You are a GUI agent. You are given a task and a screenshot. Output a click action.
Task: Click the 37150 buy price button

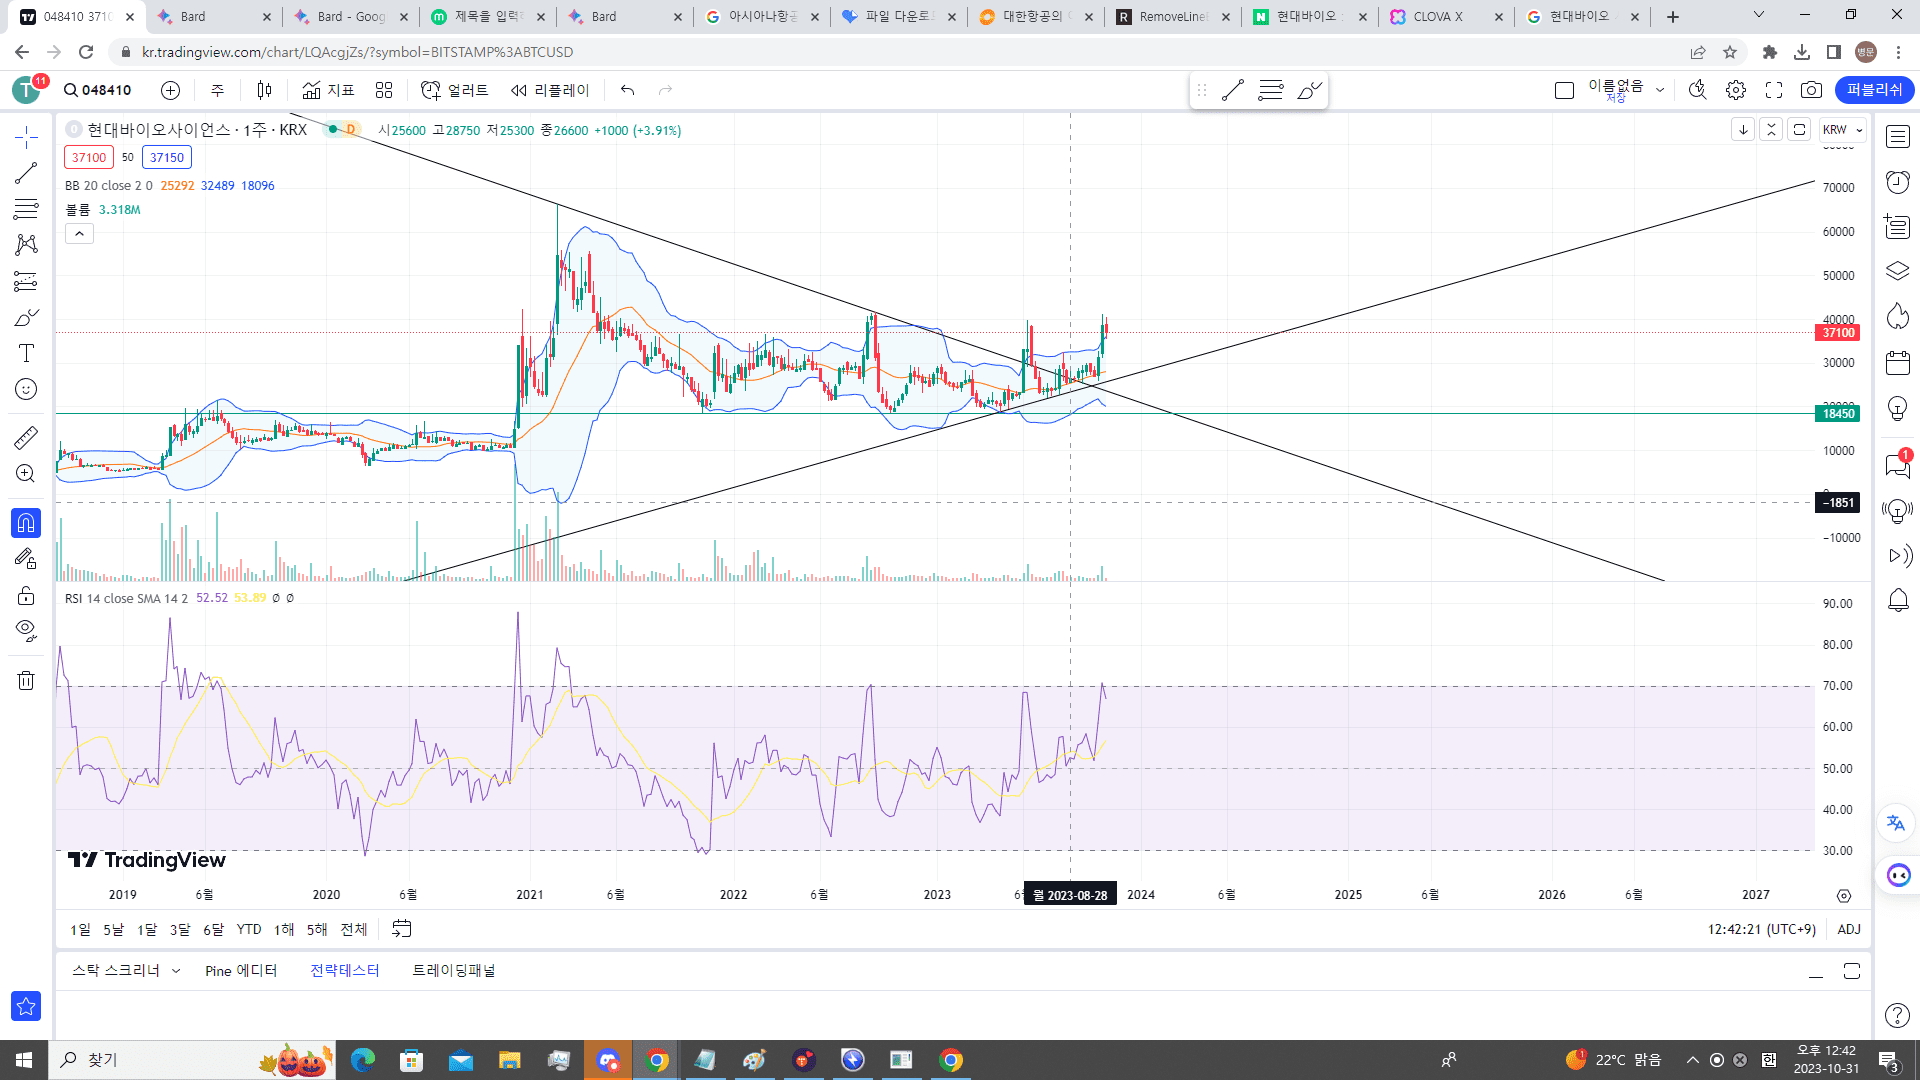point(167,157)
